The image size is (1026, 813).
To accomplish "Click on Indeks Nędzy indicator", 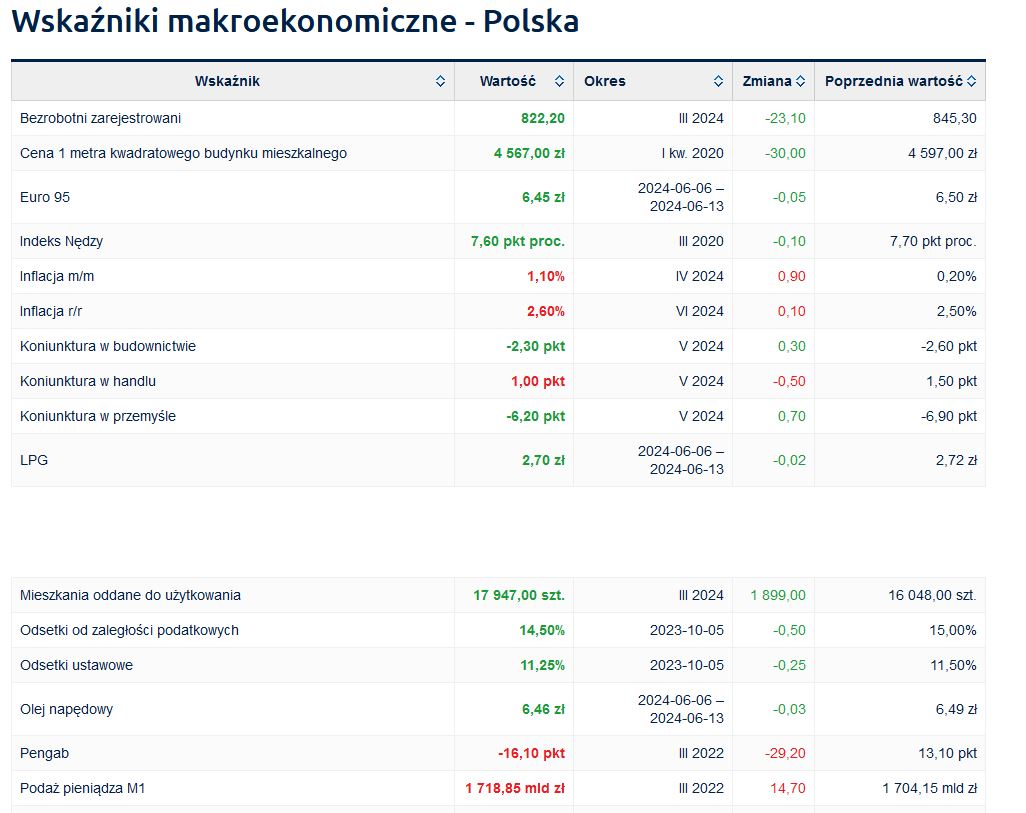I will coord(61,241).
